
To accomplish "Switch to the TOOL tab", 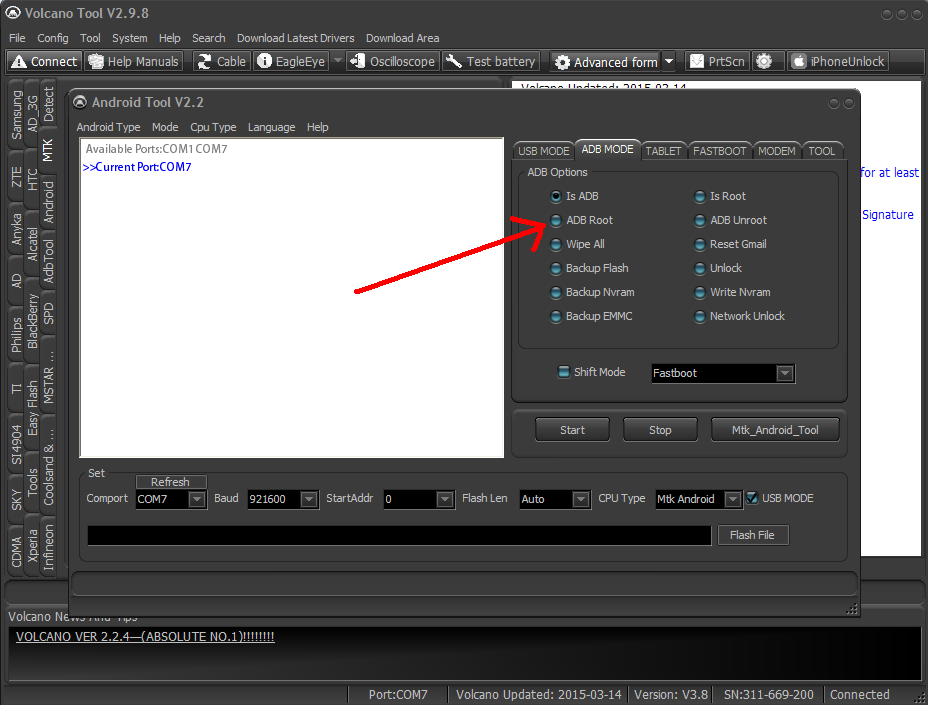I will coord(821,151).
